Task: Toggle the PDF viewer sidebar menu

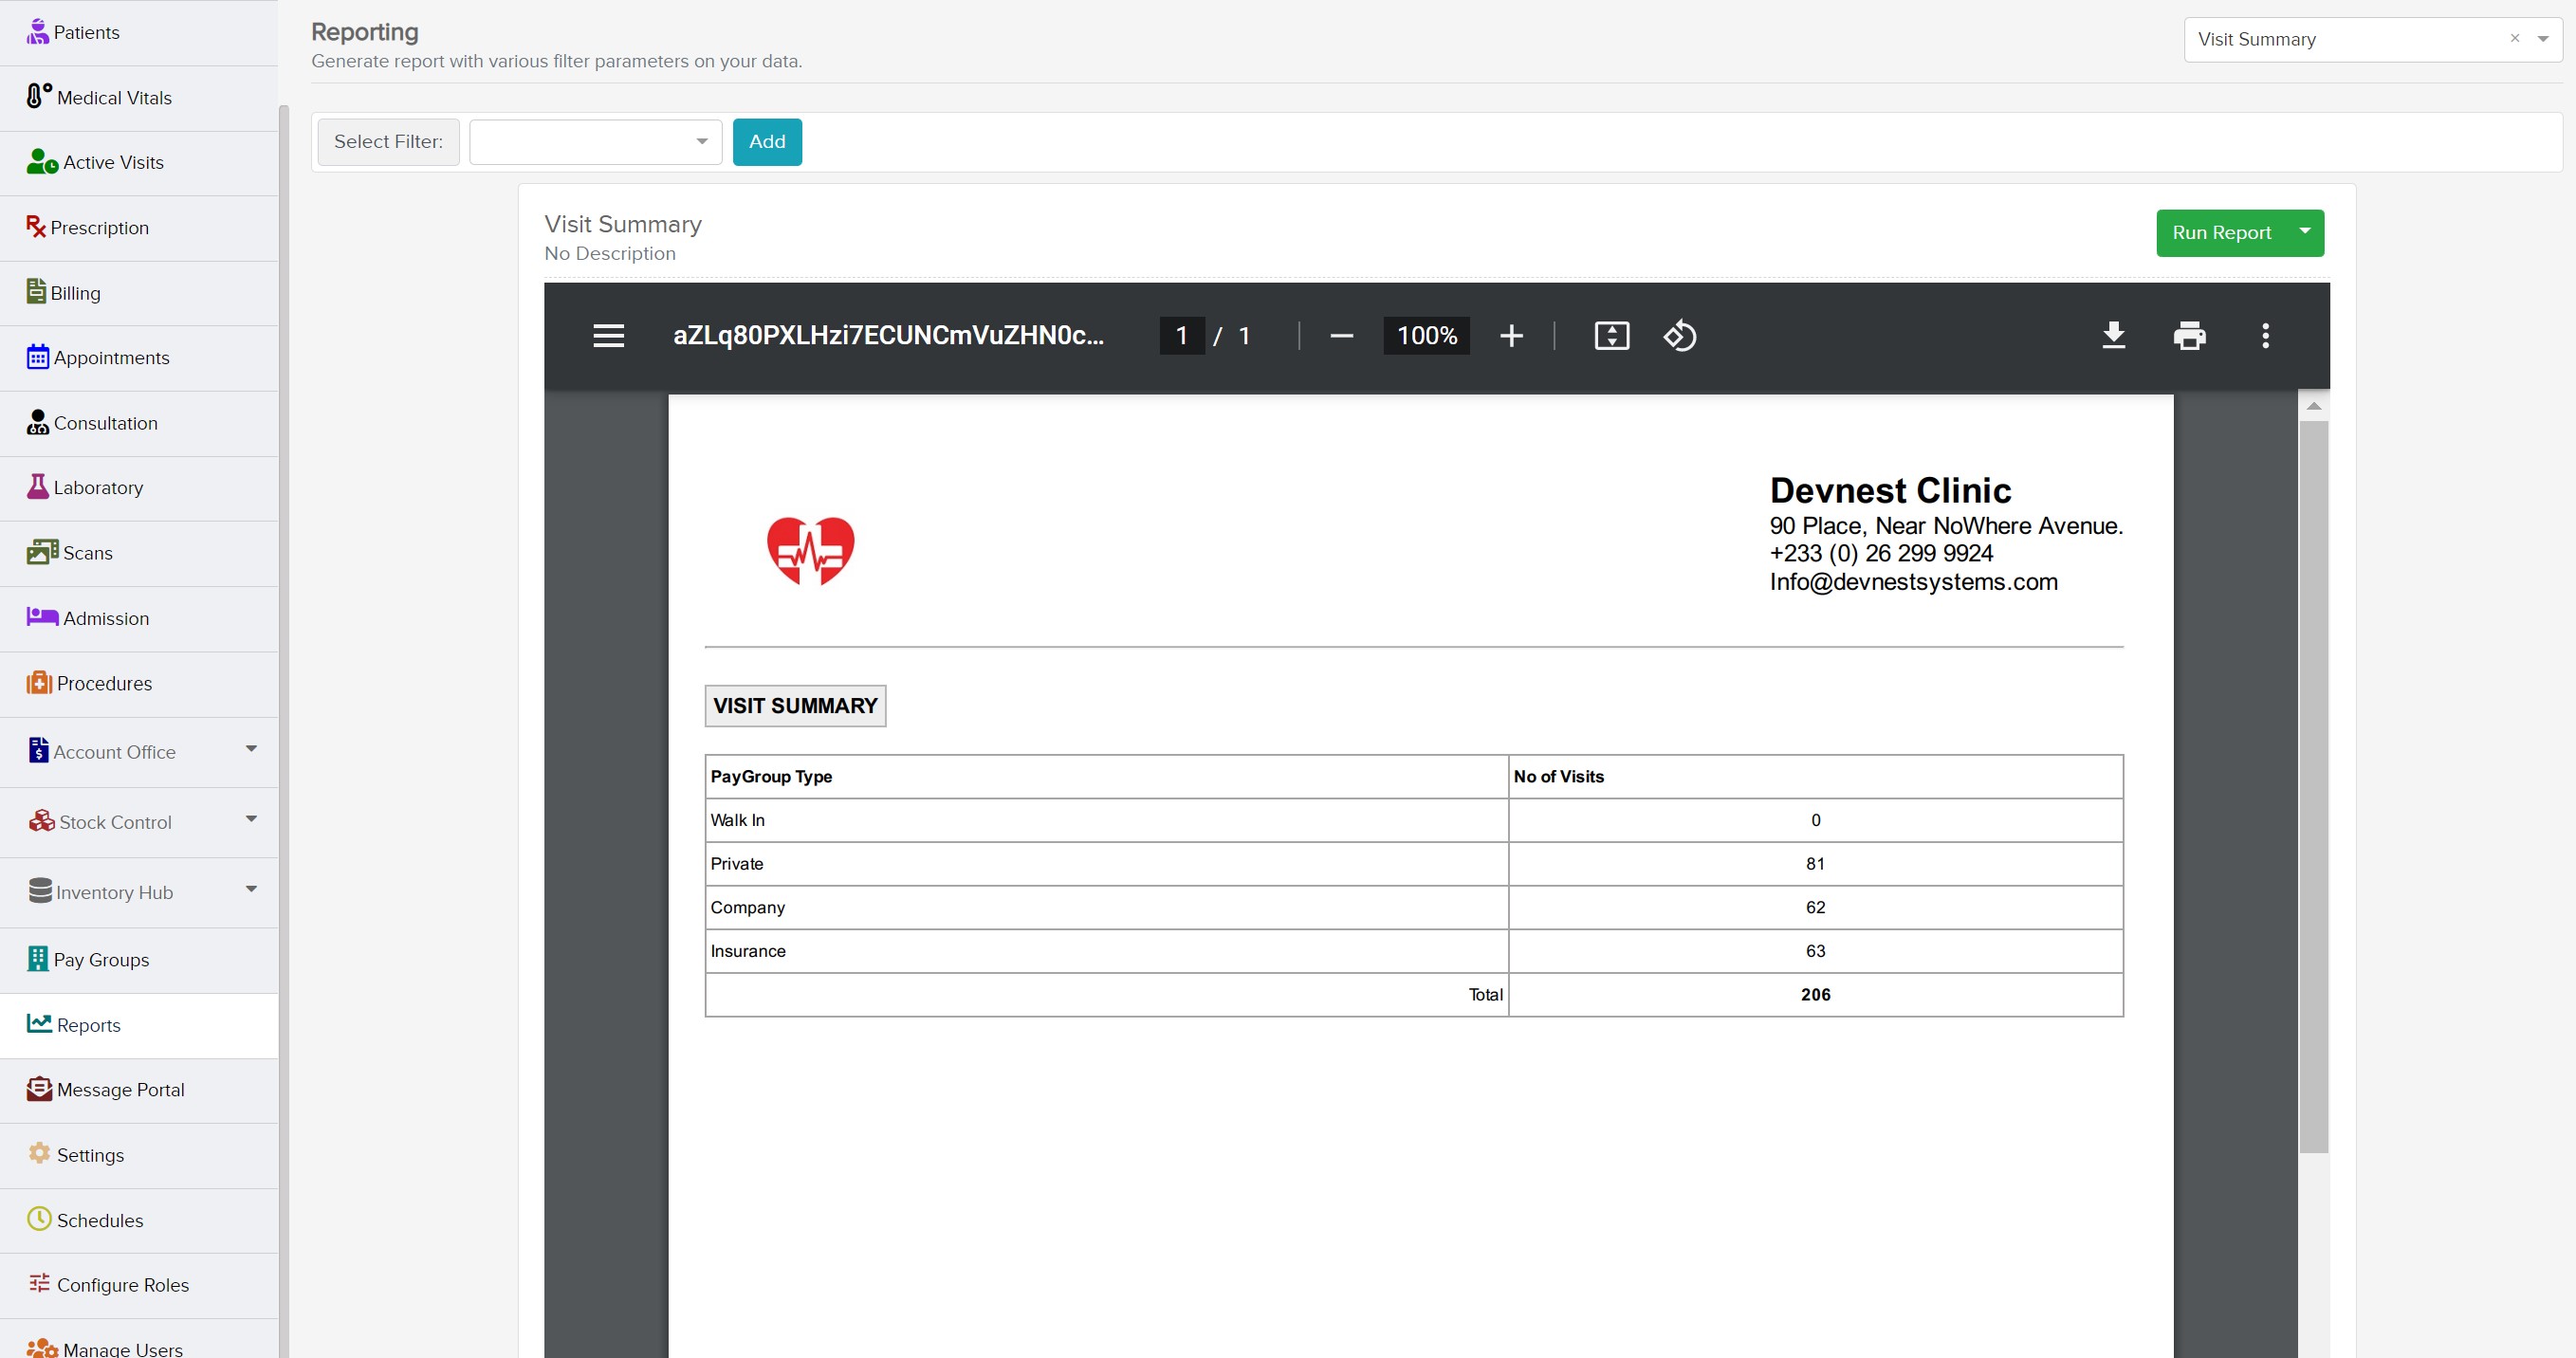Action: (609, 336)
